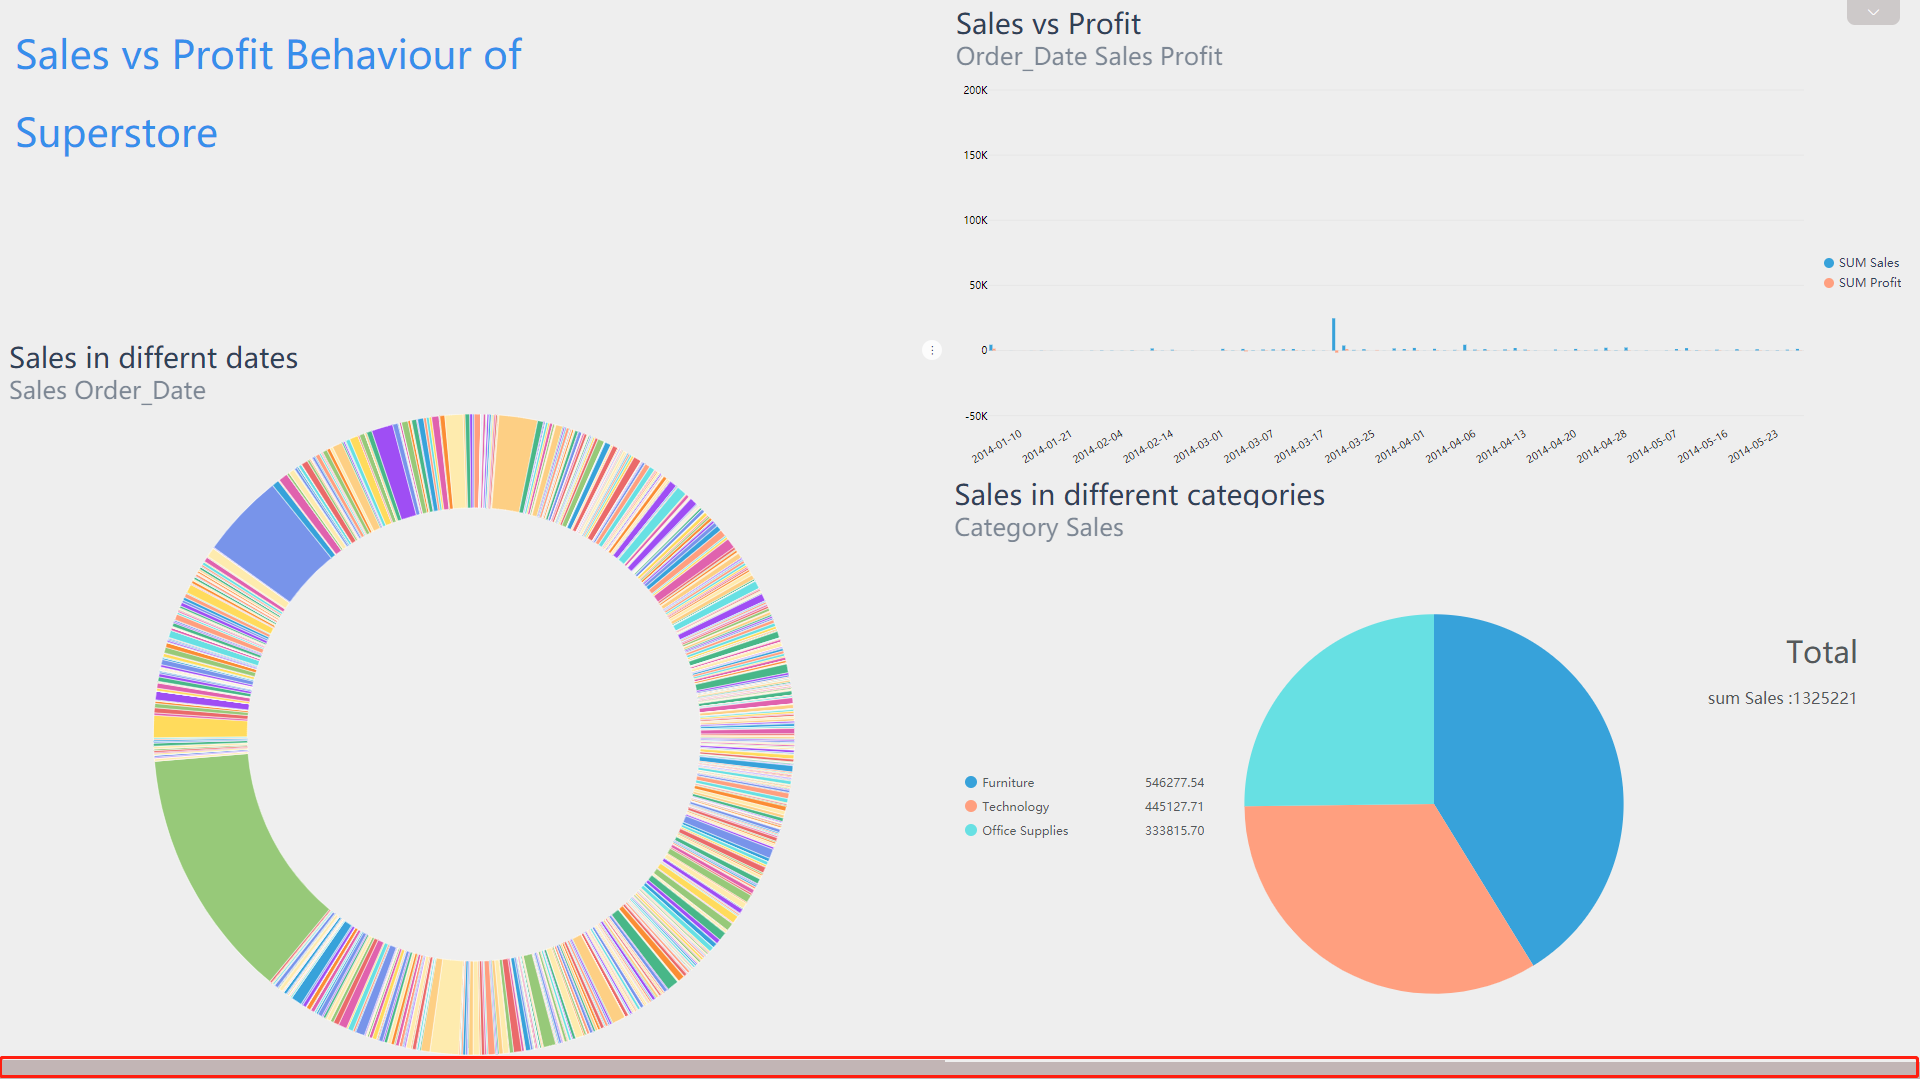
Task: Click the 'Order_Date Sales Profit' subtitle
Action: [x=1089, y=57]
